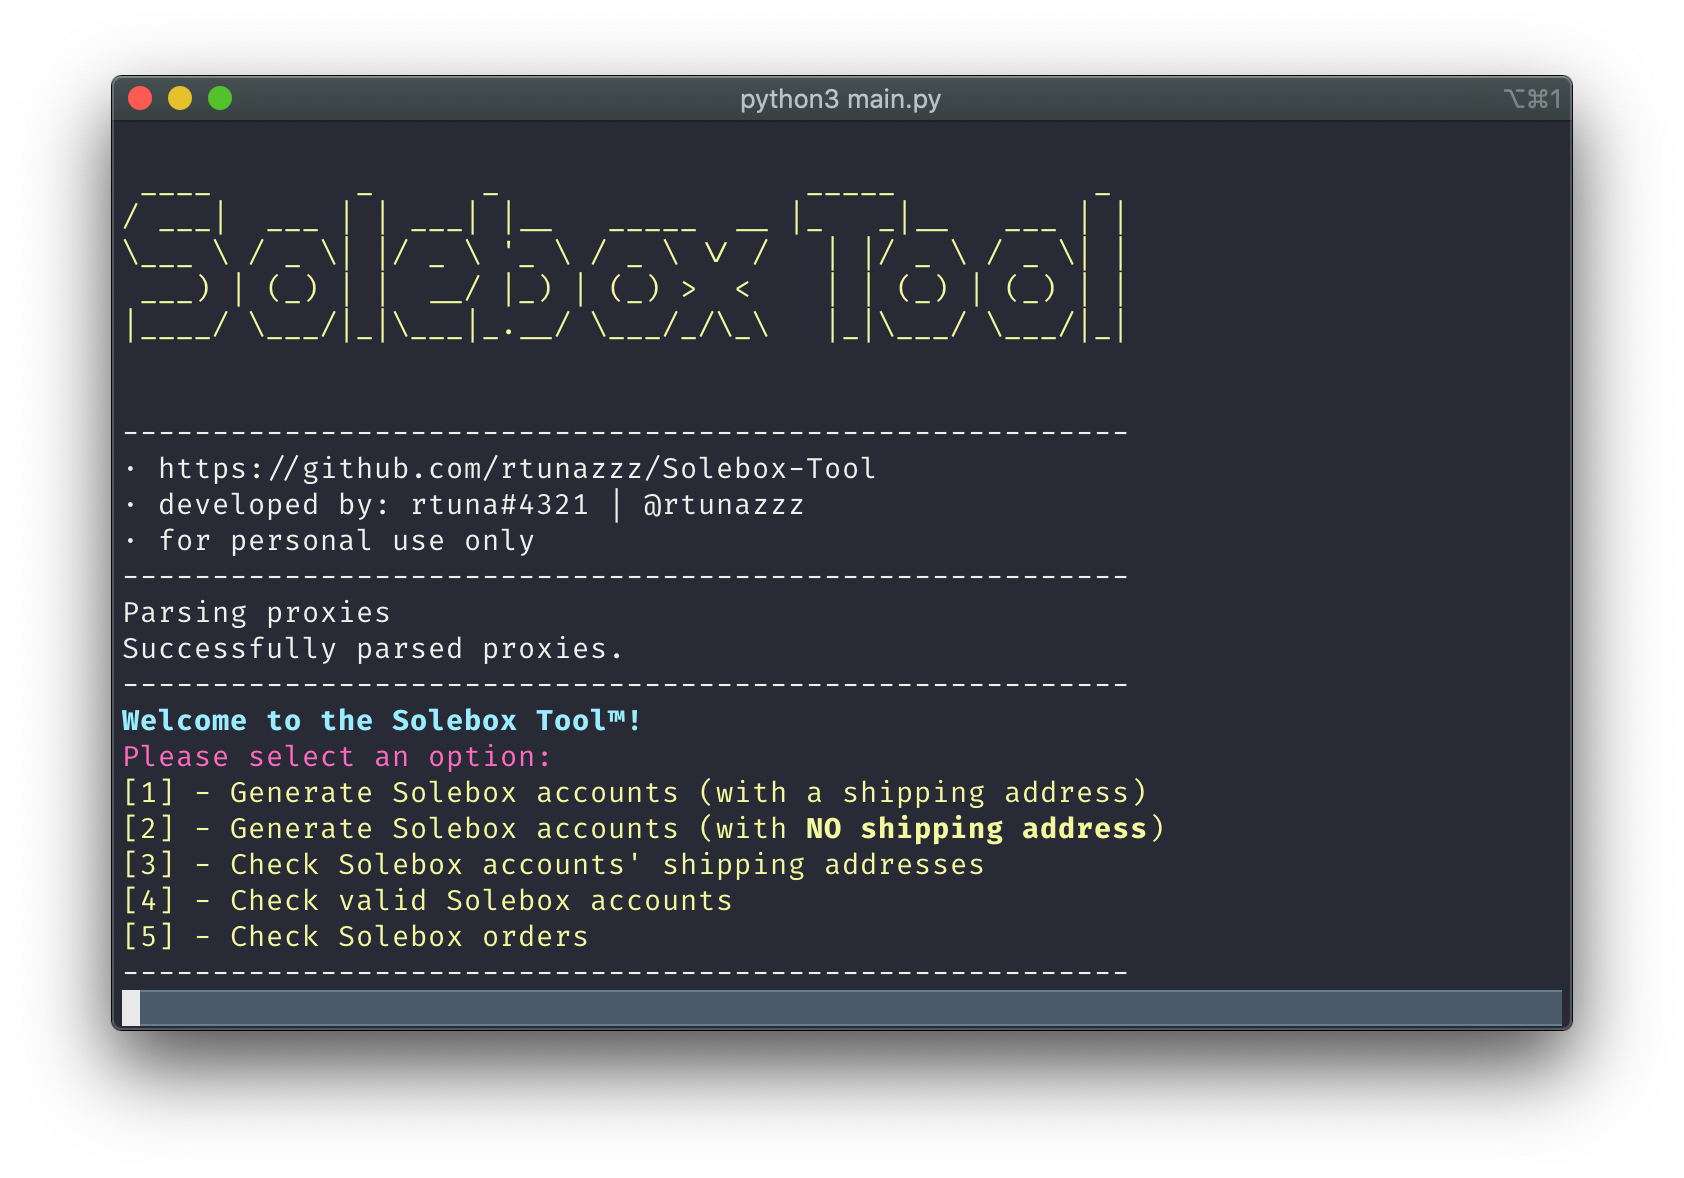Click the 'Please select an option:' prompt text
1684x1178 pixels.
click(337, 757)
